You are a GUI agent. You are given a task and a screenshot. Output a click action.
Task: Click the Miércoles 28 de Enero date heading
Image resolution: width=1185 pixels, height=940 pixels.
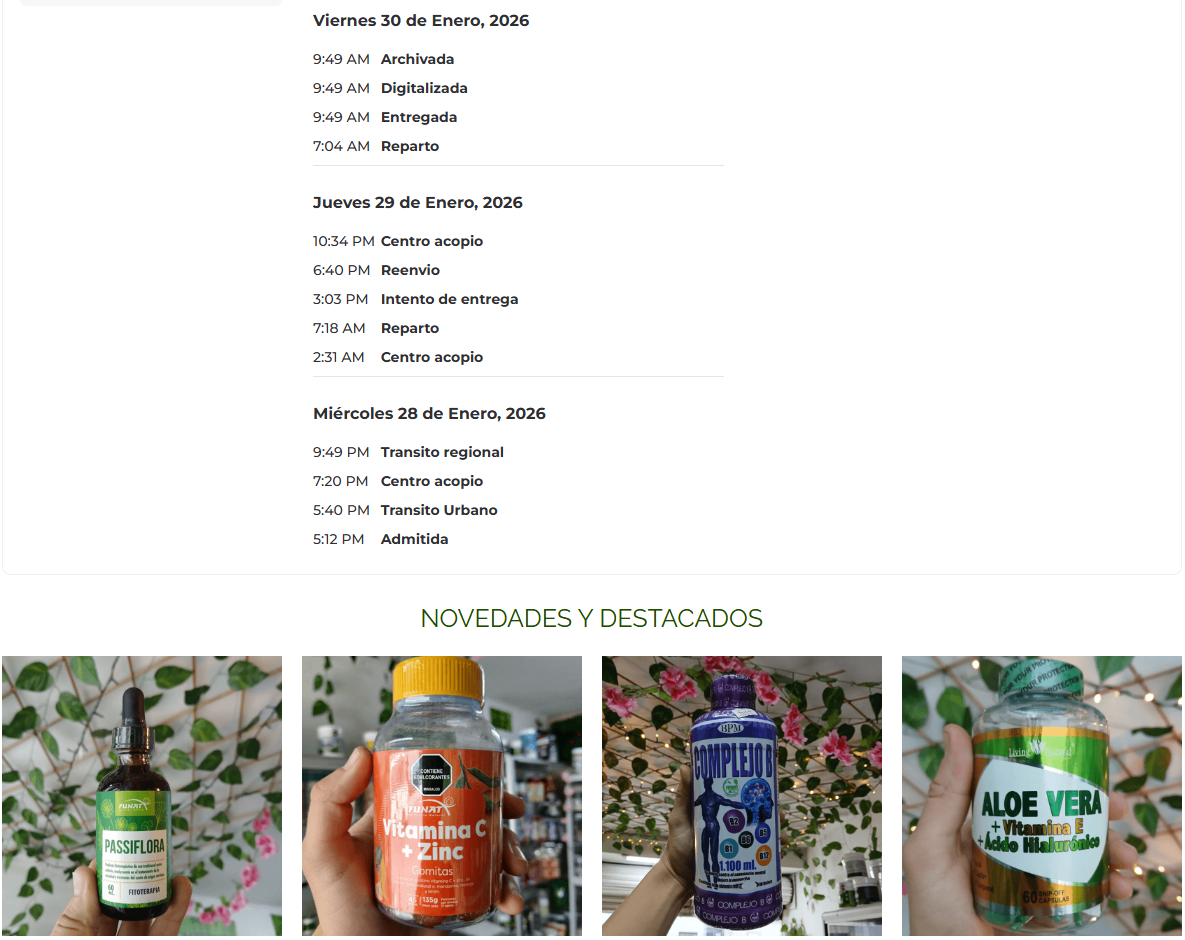[429, 413]
